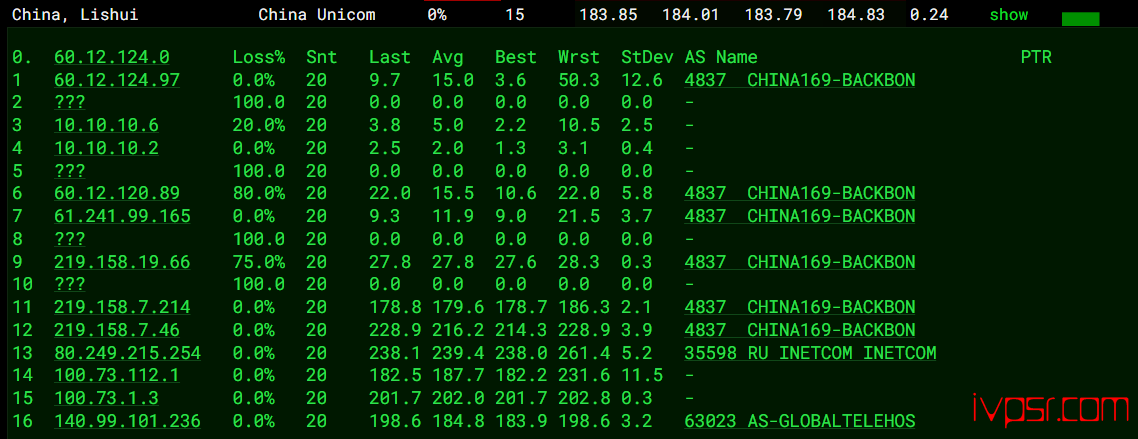This screenshot has width=1138, height=439.
Task: Open the 60.12.124.97 IP link
Action: [117, 80]
